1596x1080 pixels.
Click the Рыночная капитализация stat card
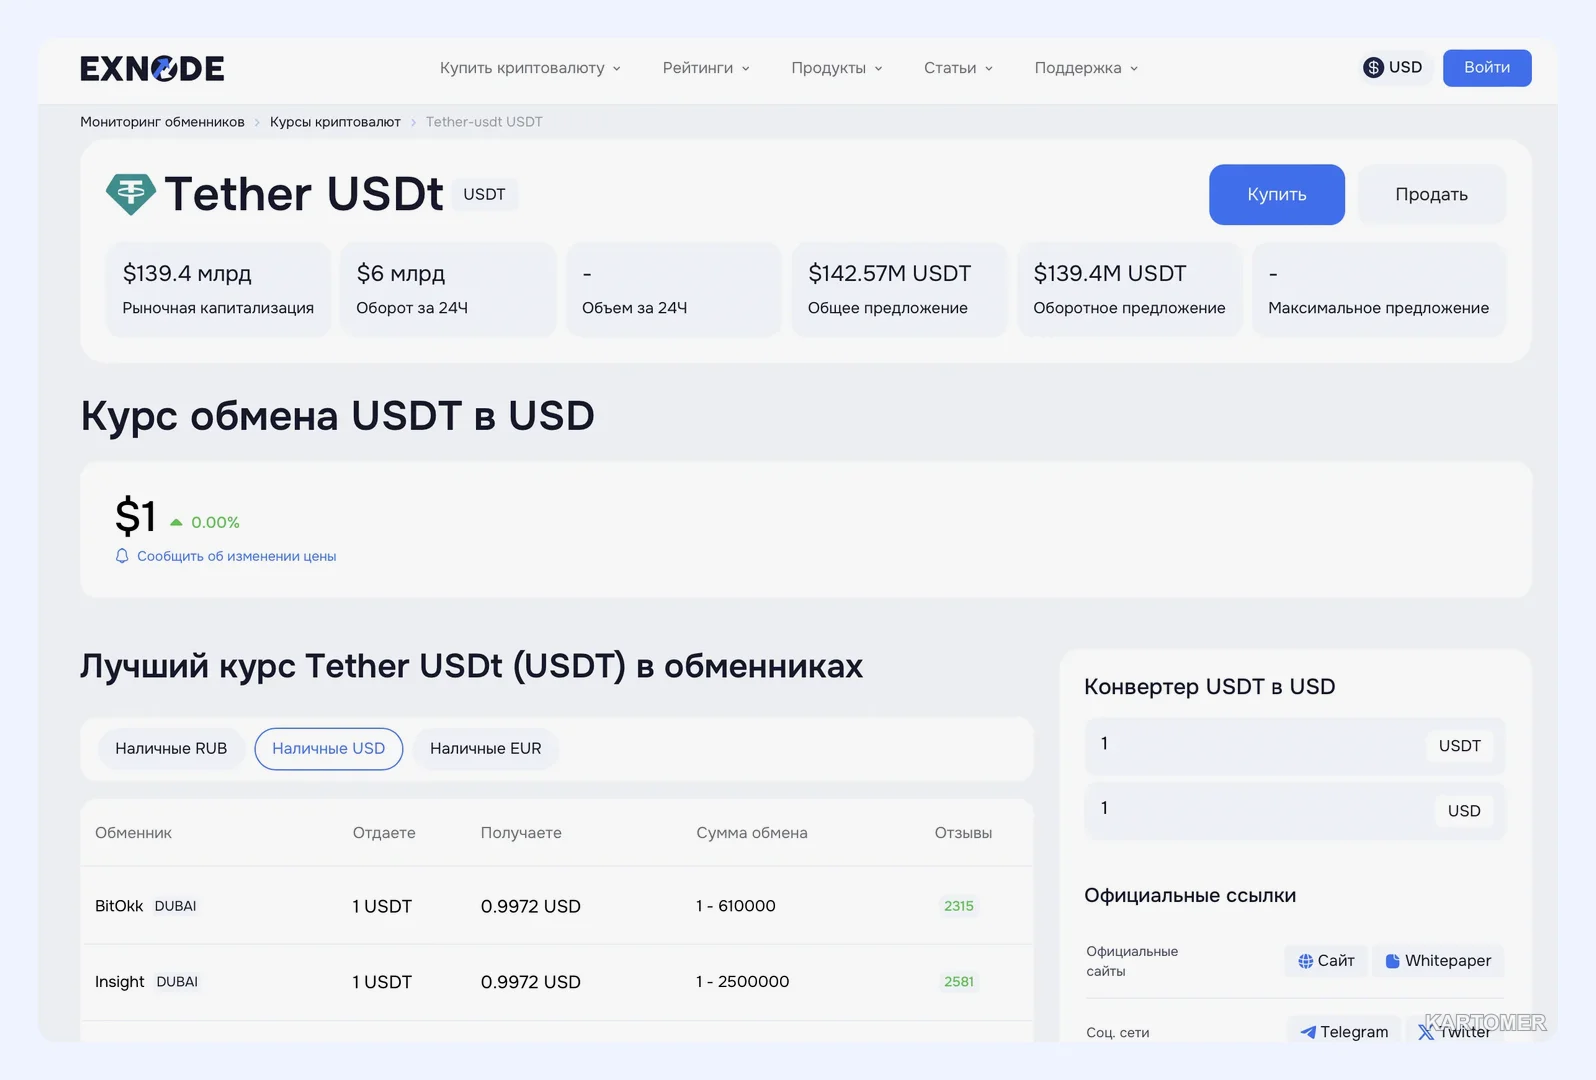[218, 290]
